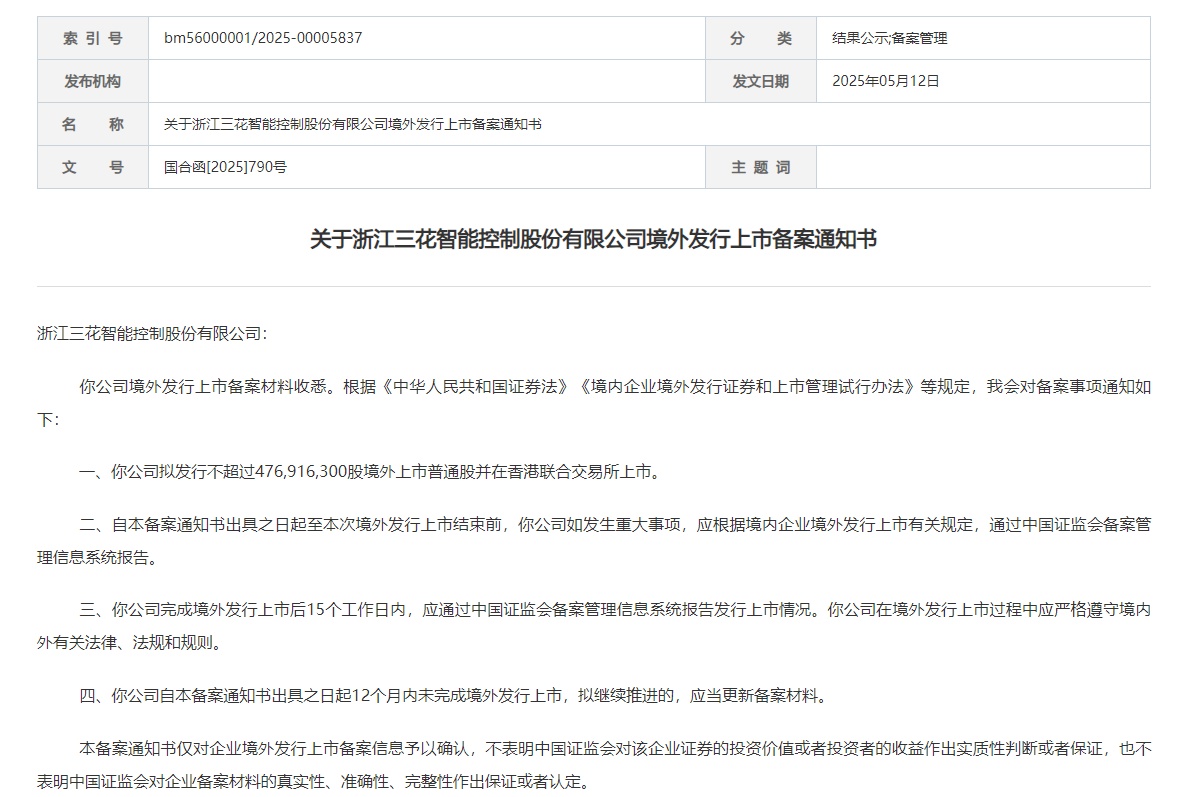Click the empty 主题词 value cell

click(983, 167)
